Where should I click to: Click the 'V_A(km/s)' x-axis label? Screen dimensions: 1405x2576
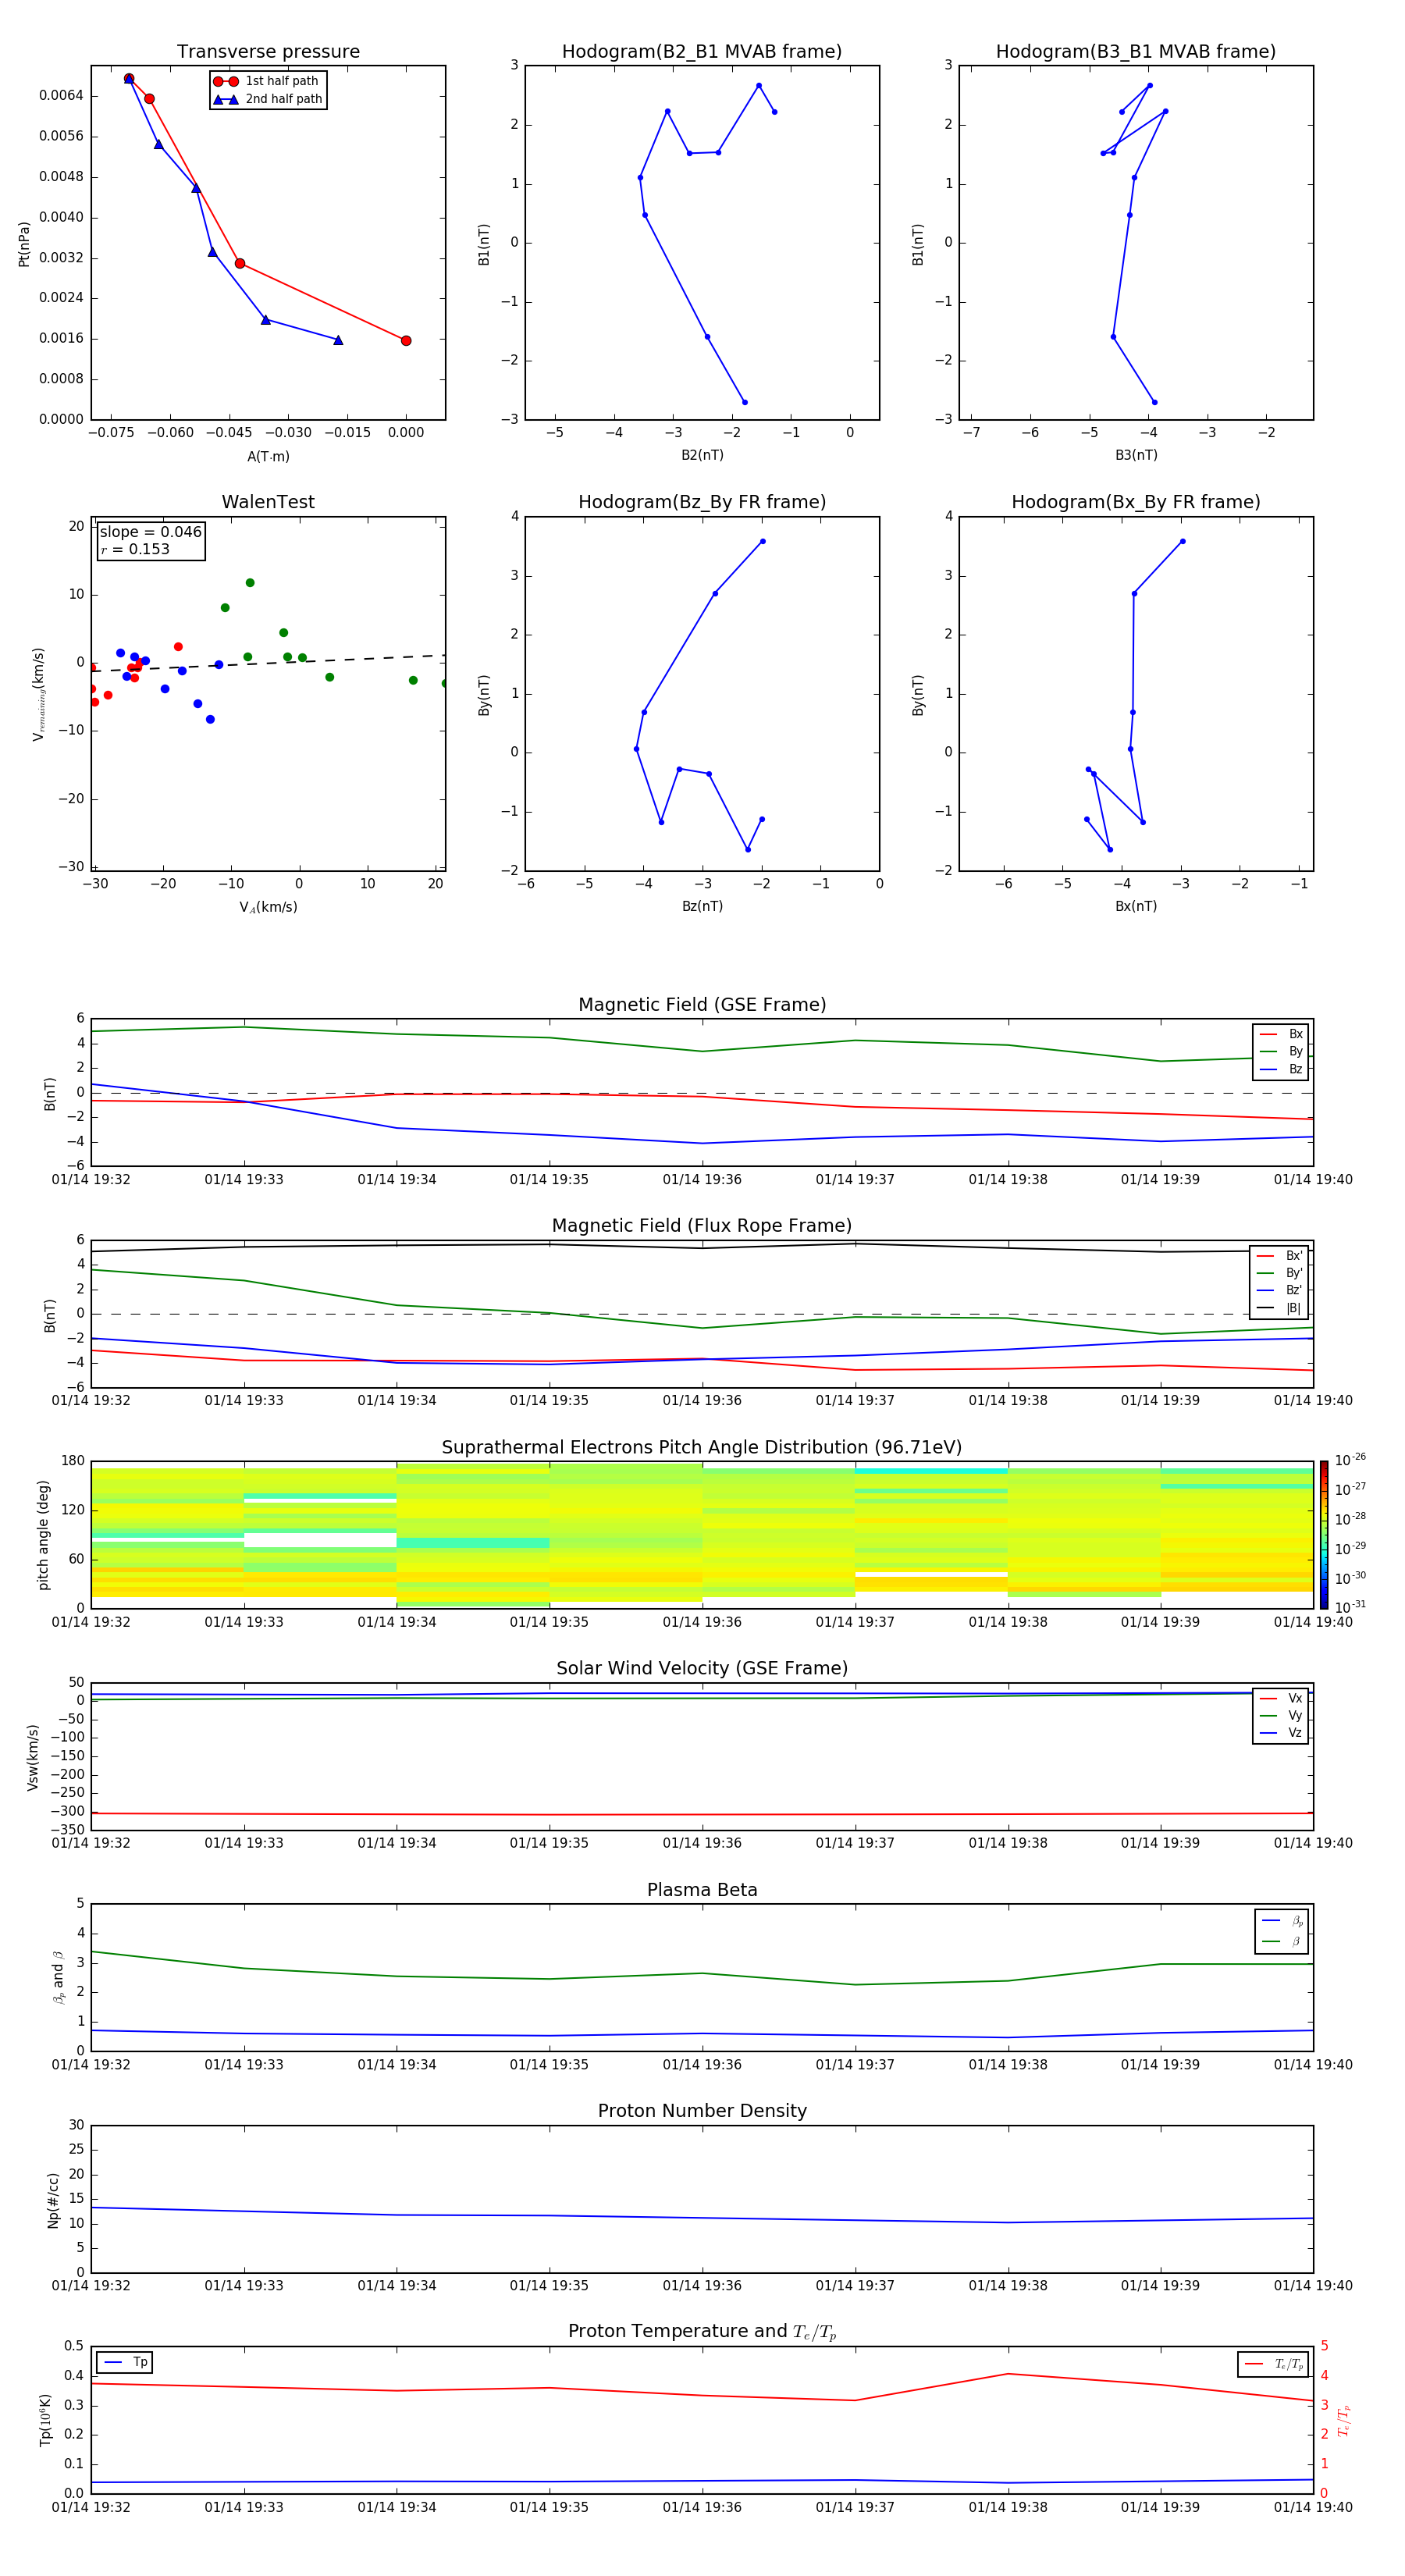pyautogui.click(x=268, y=907)
